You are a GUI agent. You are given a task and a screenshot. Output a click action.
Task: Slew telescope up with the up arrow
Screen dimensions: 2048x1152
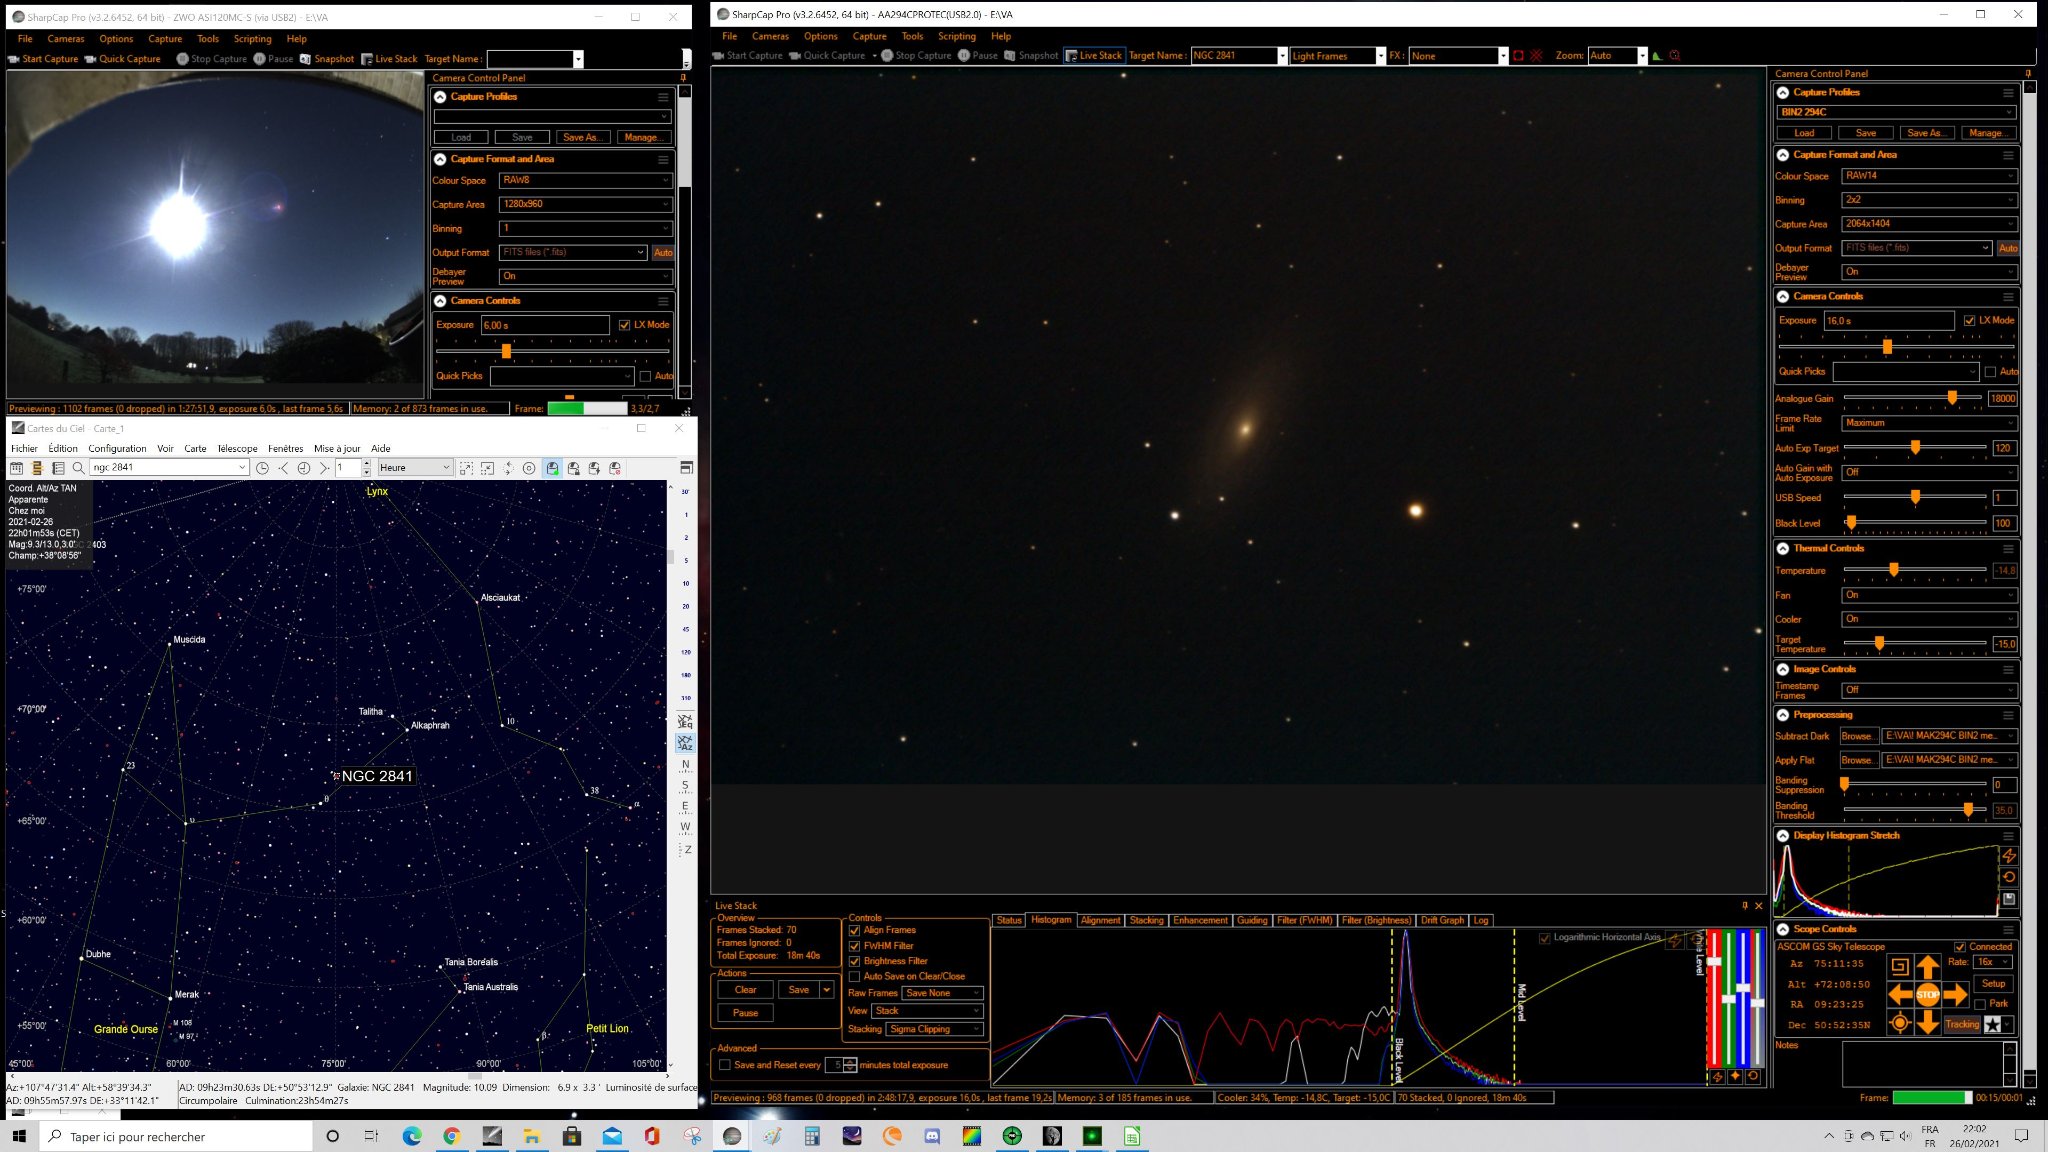point(1927,967)
